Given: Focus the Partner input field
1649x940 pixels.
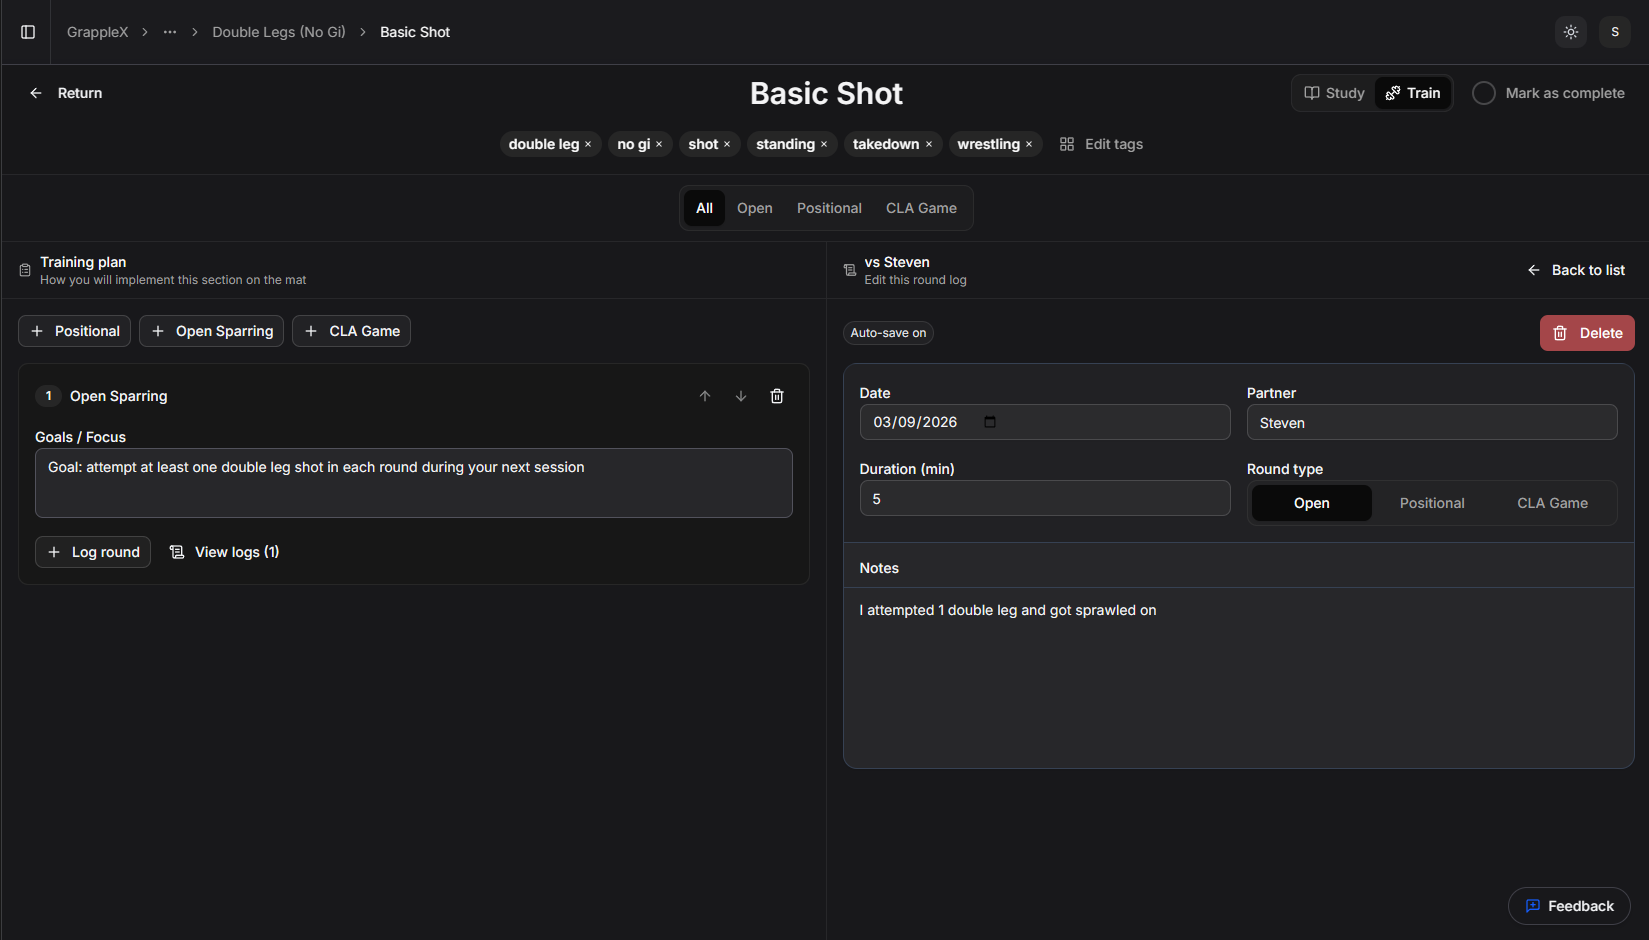Looking at the screenshot, I should [1432, 422].
